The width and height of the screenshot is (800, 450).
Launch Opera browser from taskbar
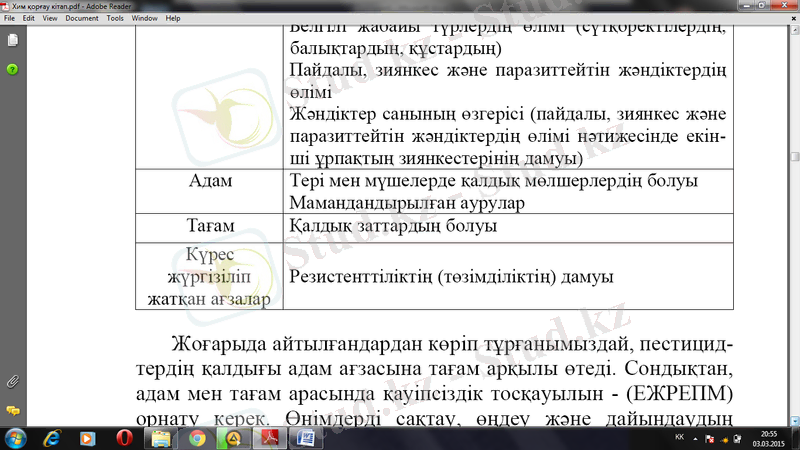(124, 437)
